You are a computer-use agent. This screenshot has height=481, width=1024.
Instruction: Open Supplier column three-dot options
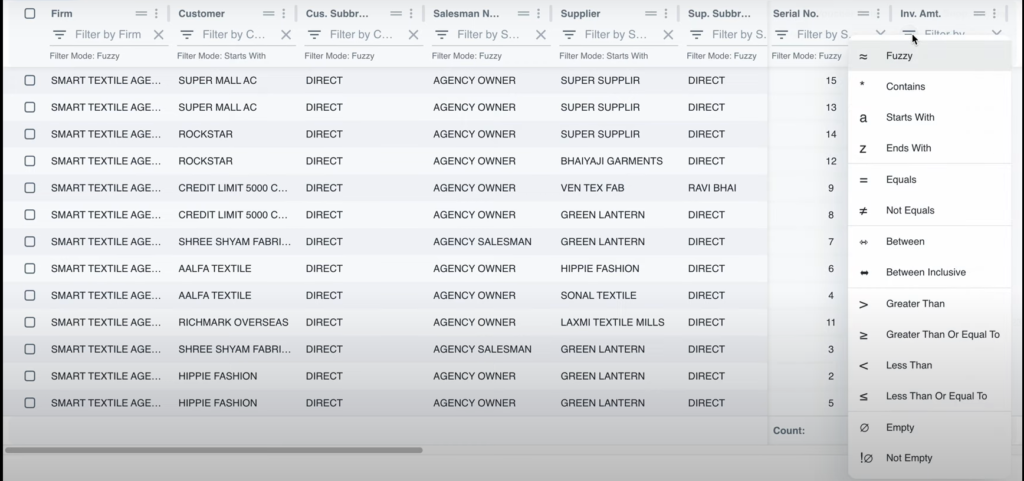(x=665, y=14)
